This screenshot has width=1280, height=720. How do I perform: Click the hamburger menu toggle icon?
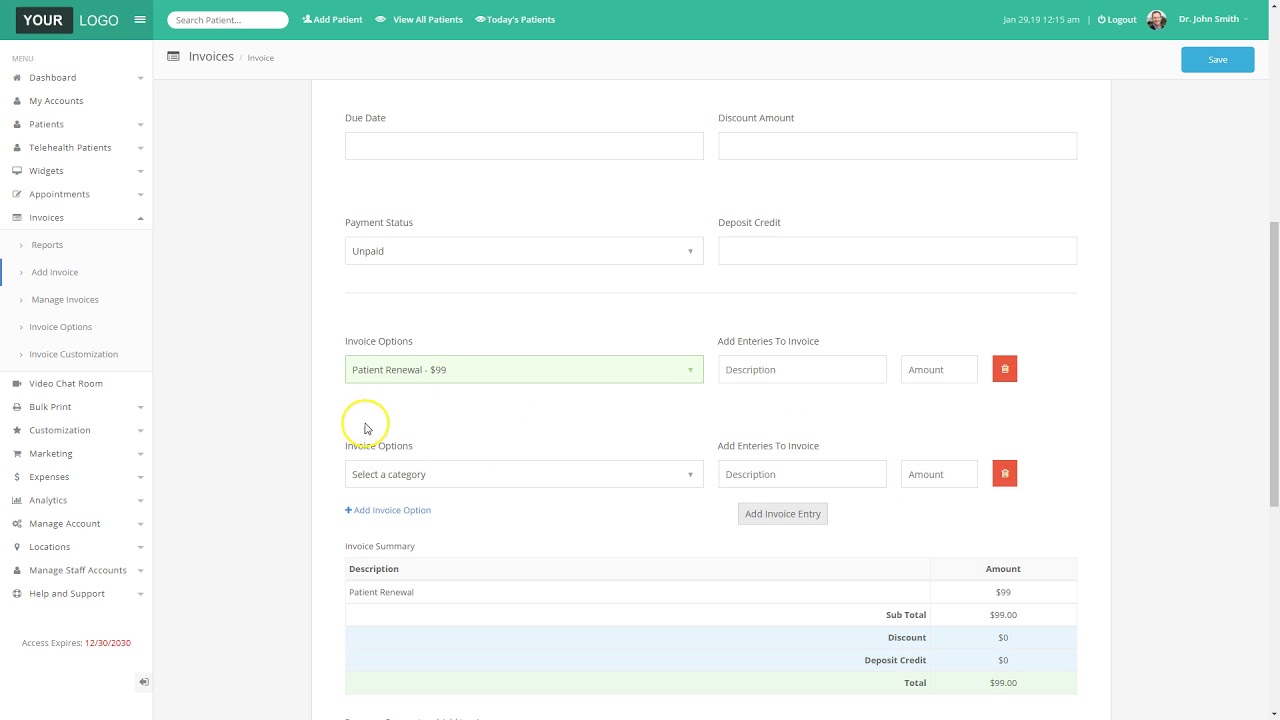coord(140,20)
